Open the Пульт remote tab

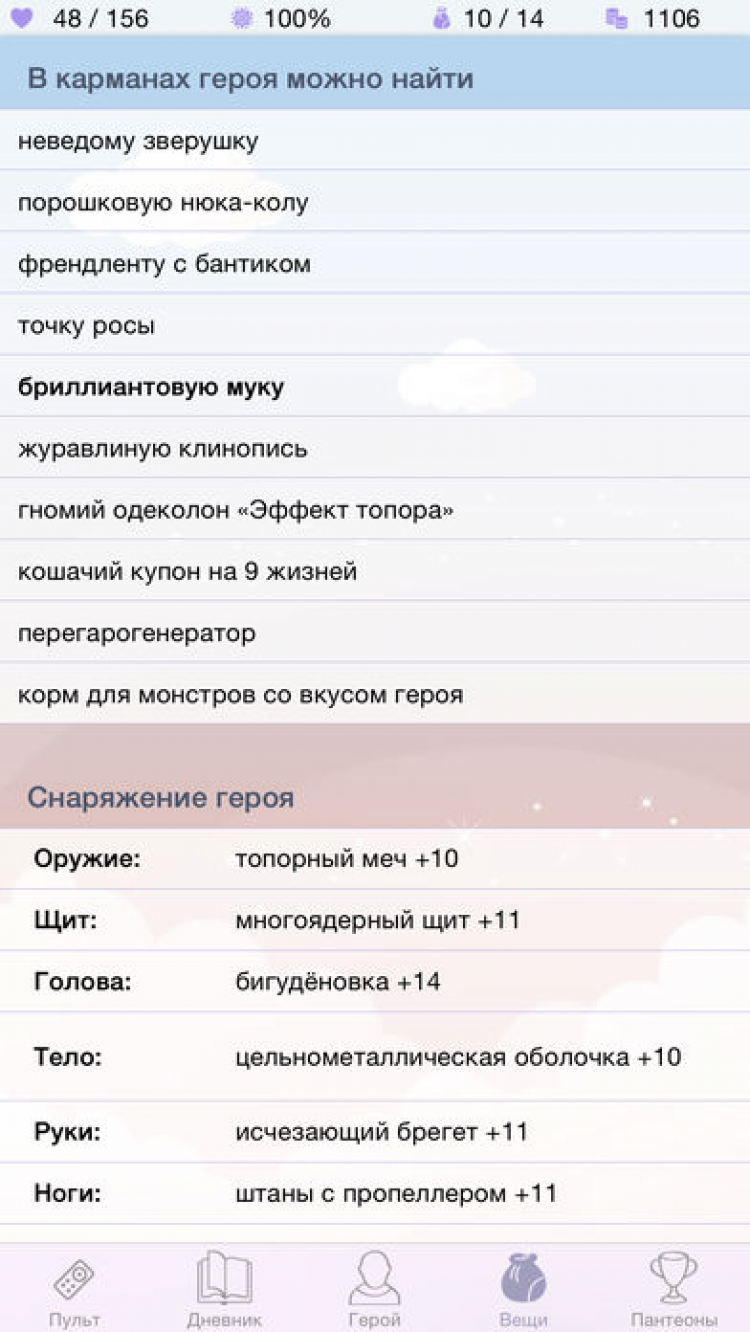tap(75, 1290)
